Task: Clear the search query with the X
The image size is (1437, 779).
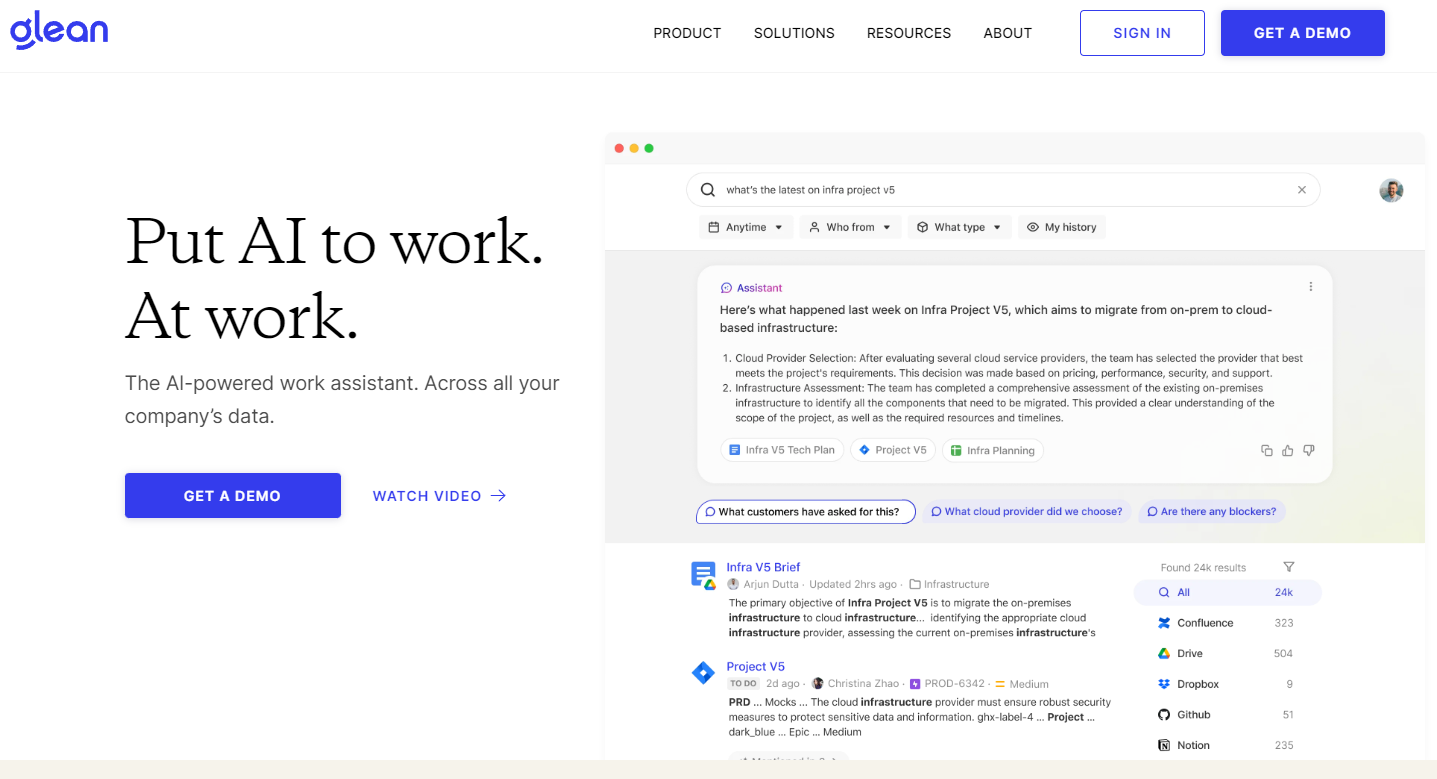Action: pyautogui.click(x=1302, y=190)
